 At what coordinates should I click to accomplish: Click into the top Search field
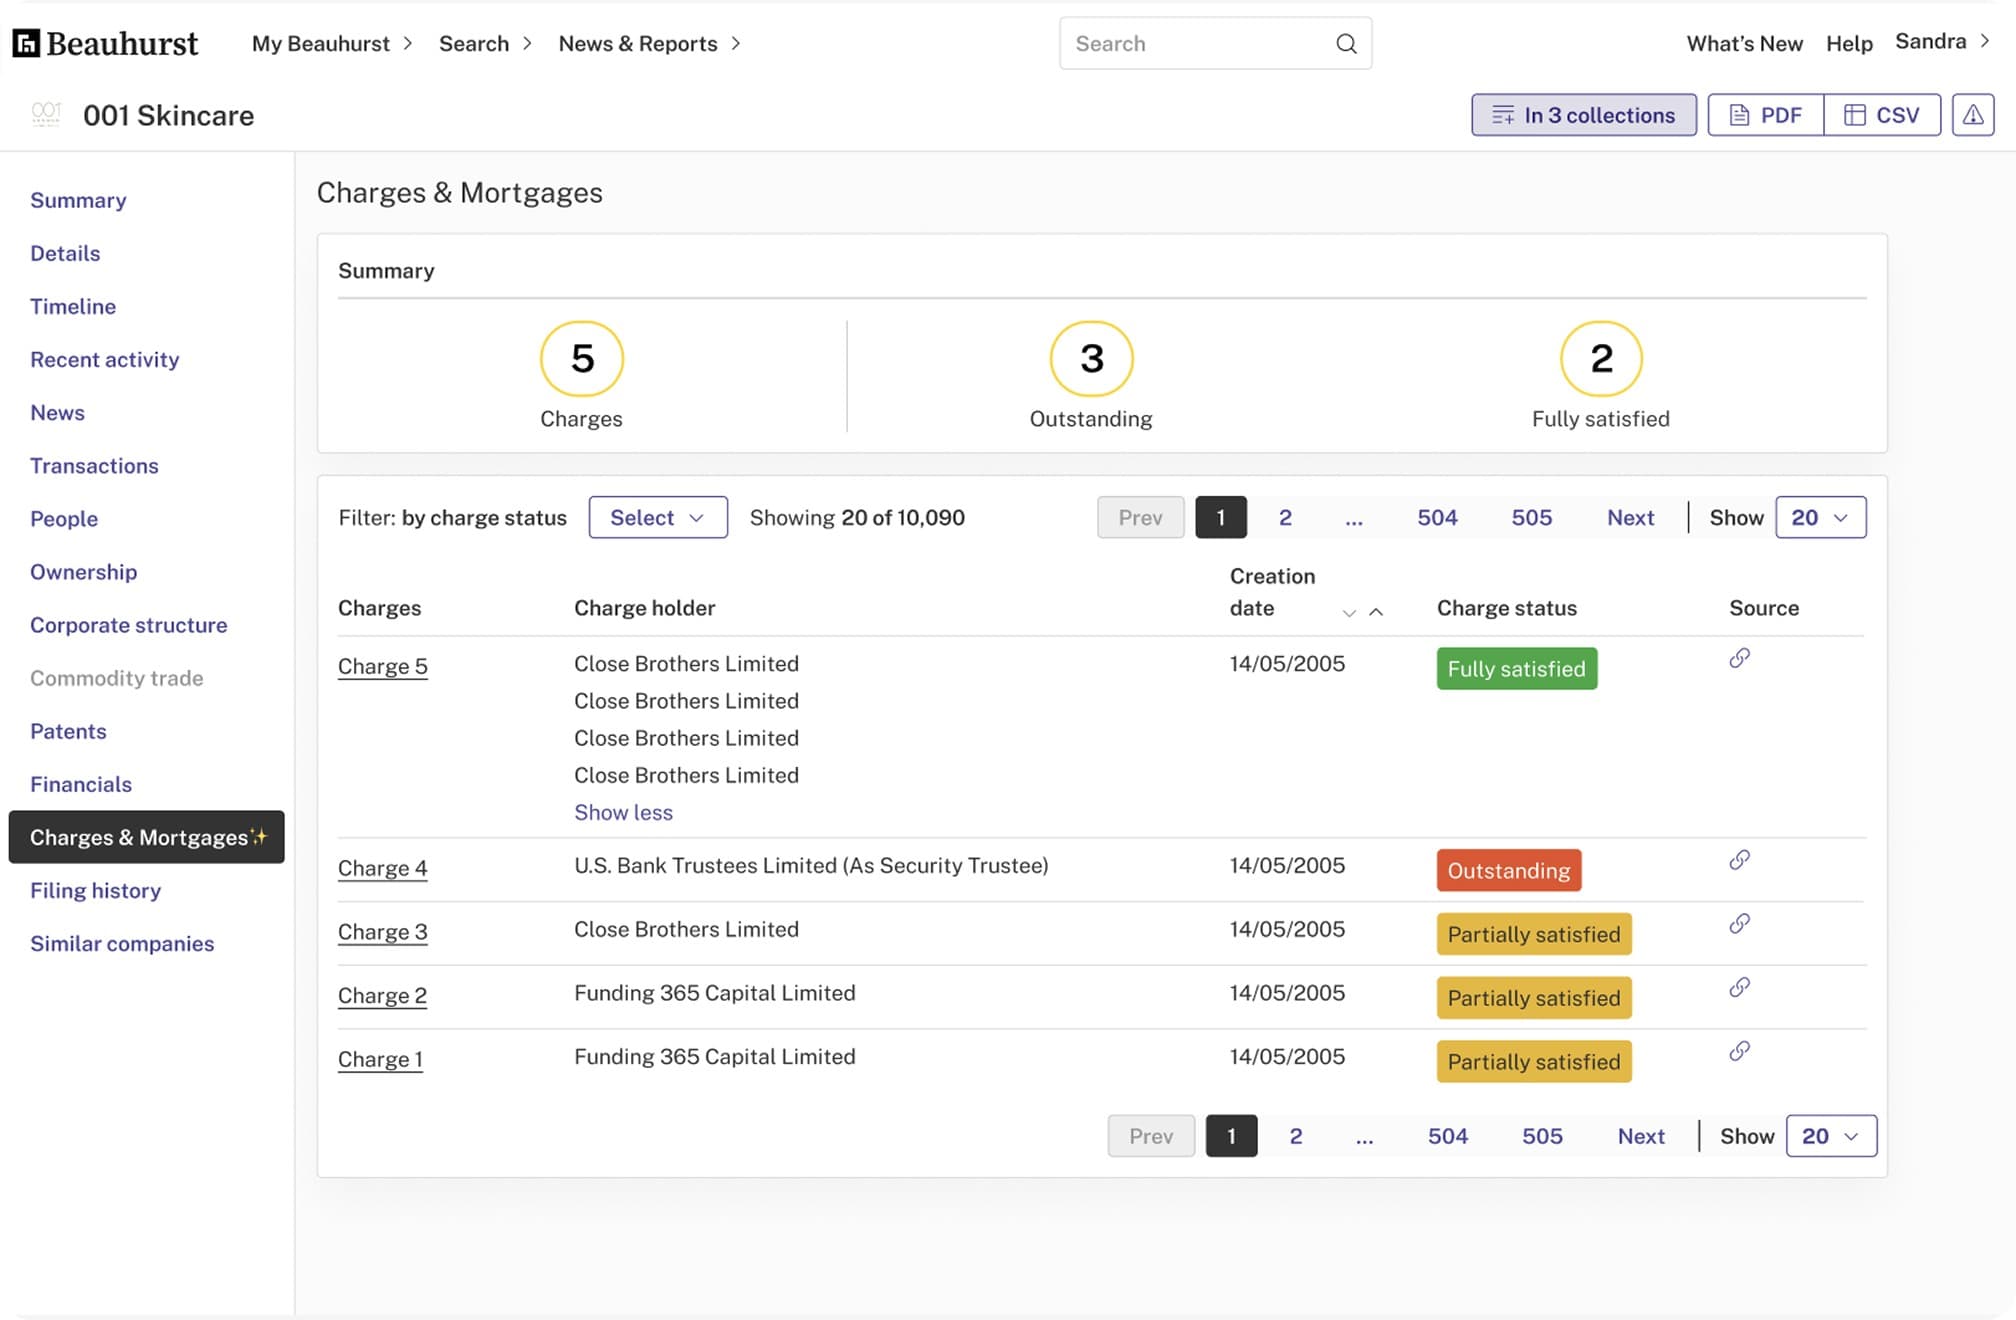click(x=1215, y=43)
